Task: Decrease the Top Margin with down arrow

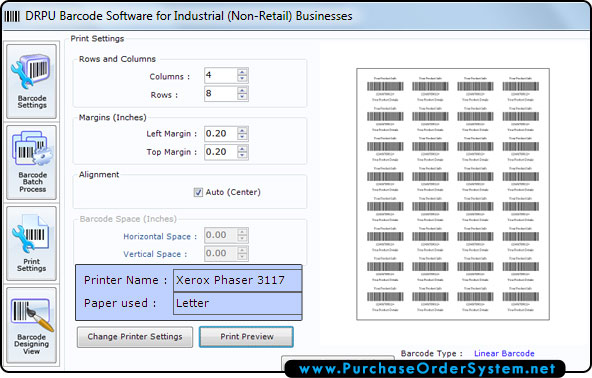Action: pyautogui.click(x=242, y=155)
